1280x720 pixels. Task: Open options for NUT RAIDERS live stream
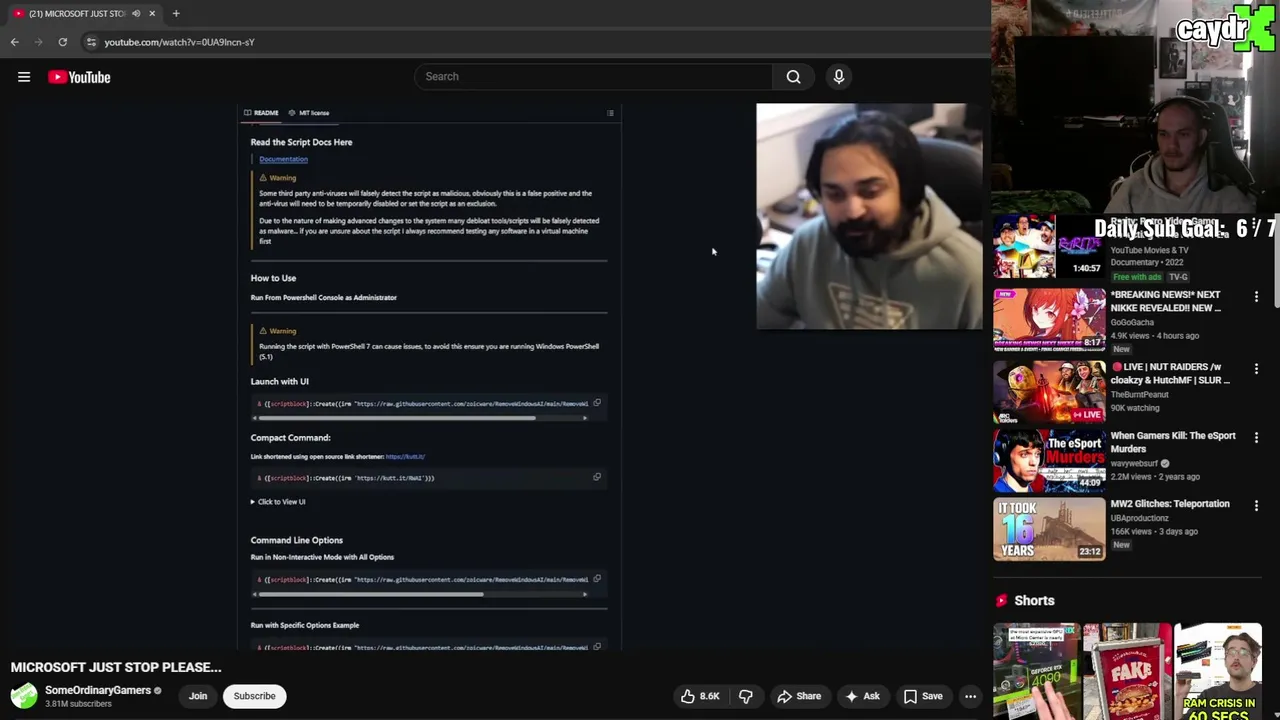(1256, 369)
